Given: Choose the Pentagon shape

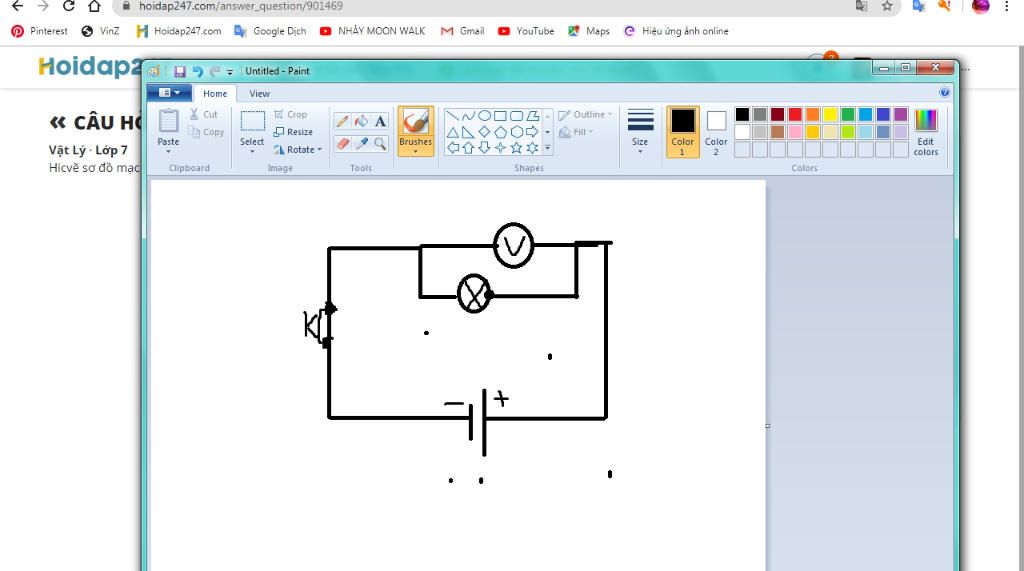Looking at the screenshot, I should [x=500, y=132].
